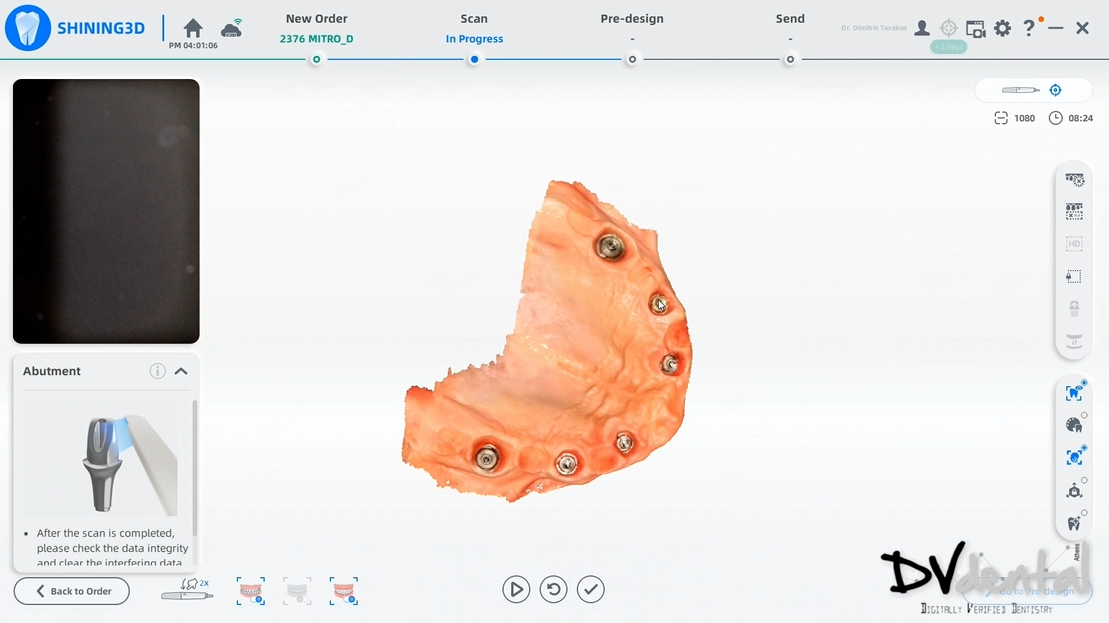The image size is (1109, 623).
Task: Select the rectangular selection tool in right toolbar
Action: (x=1074, y=276)
